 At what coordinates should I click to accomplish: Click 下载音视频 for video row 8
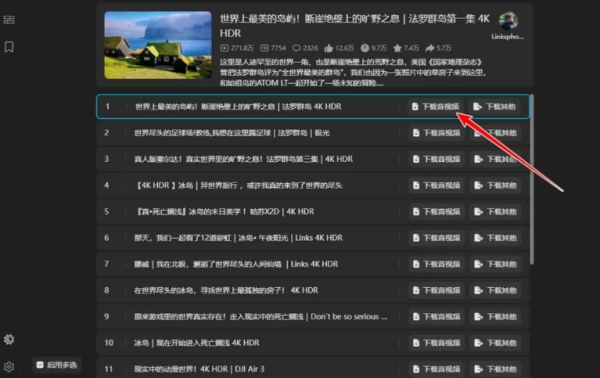(x=436, y=290)
